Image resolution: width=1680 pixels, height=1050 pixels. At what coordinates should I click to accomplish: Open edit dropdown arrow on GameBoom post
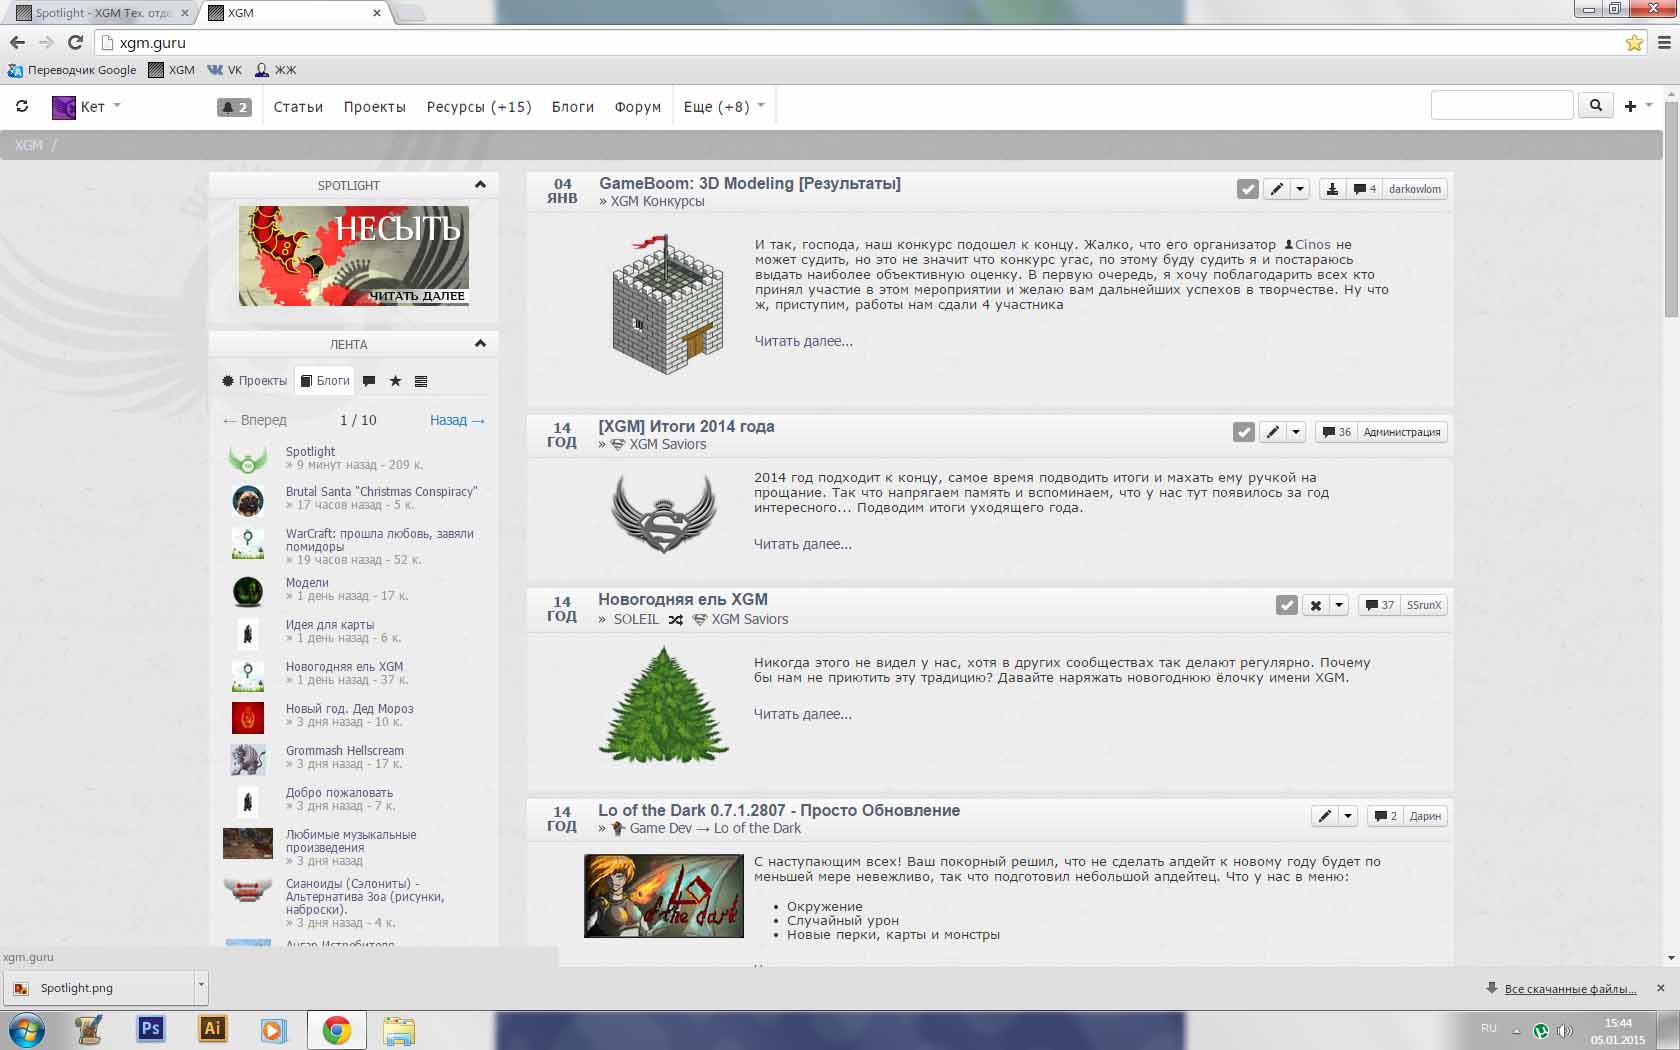[1300, 189]
